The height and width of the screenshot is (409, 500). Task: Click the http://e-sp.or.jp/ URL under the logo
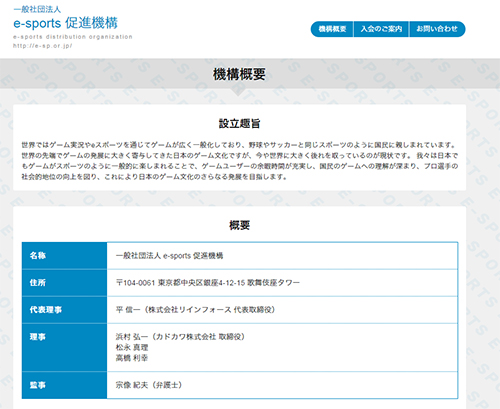coord(43,46)
